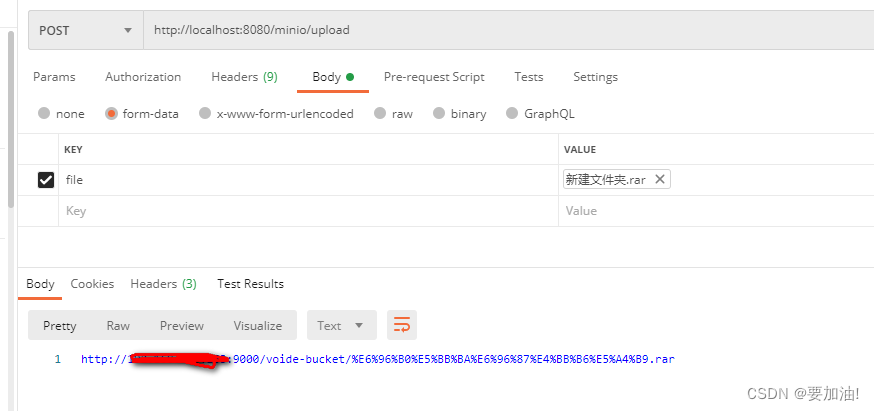
Task: Choose x-www-form-urlencoded body type
Action: pyautogui.click(x=205, y=114)
